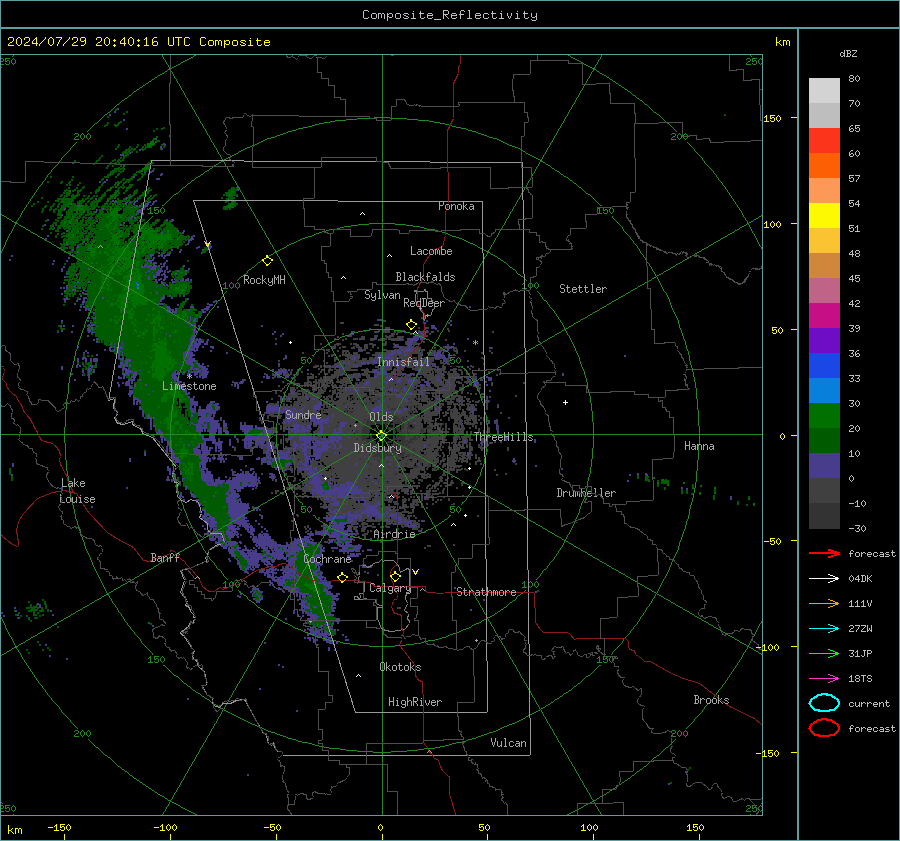Image resolution: width=900 pixels, height=841 pixels.
Task: Click the white plus marker near Drumheller
Action: (x=565, y=402)
